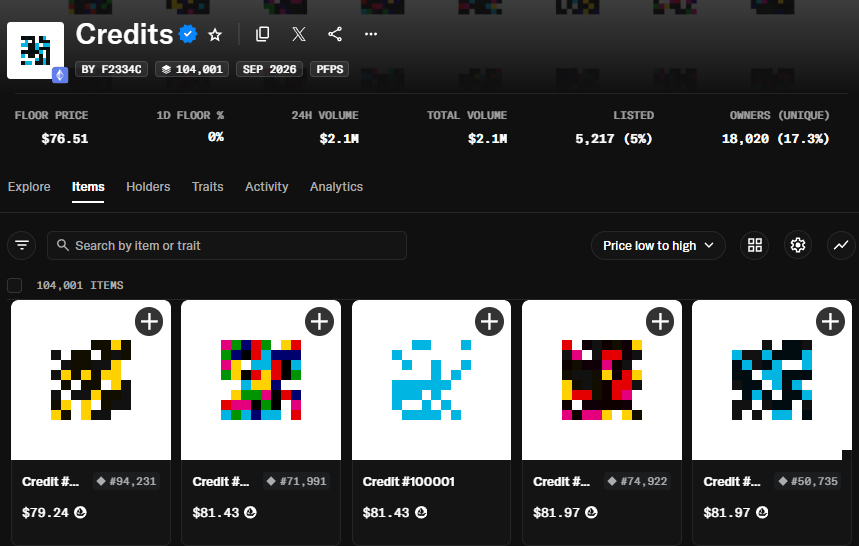Click the #50,735 rarity rank badge

click(808, 481)
